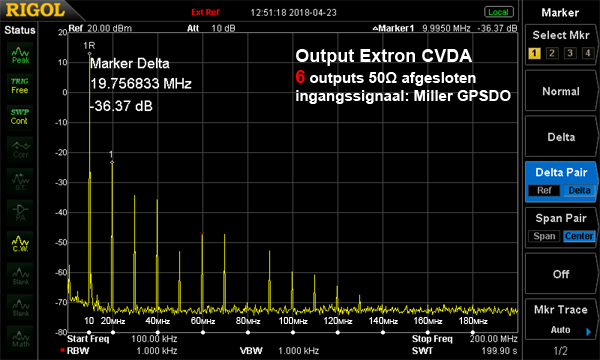The height and width of the screenshot is (360, 600).
Task: Click the 19.756833 MHz delta value
Action: tap(141, 83)
